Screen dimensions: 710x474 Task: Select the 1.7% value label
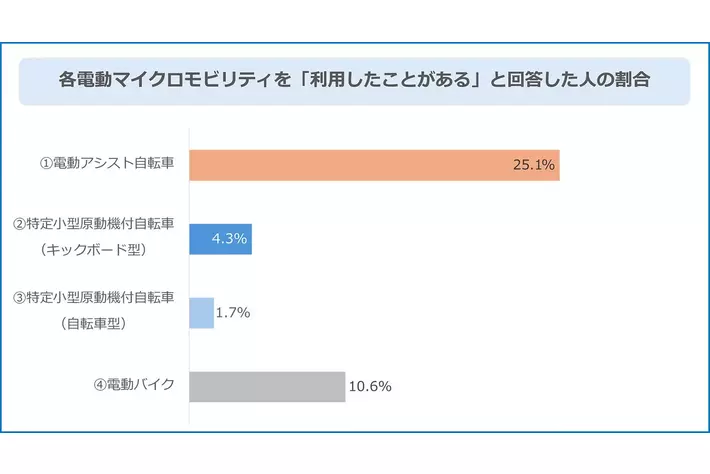233,312
